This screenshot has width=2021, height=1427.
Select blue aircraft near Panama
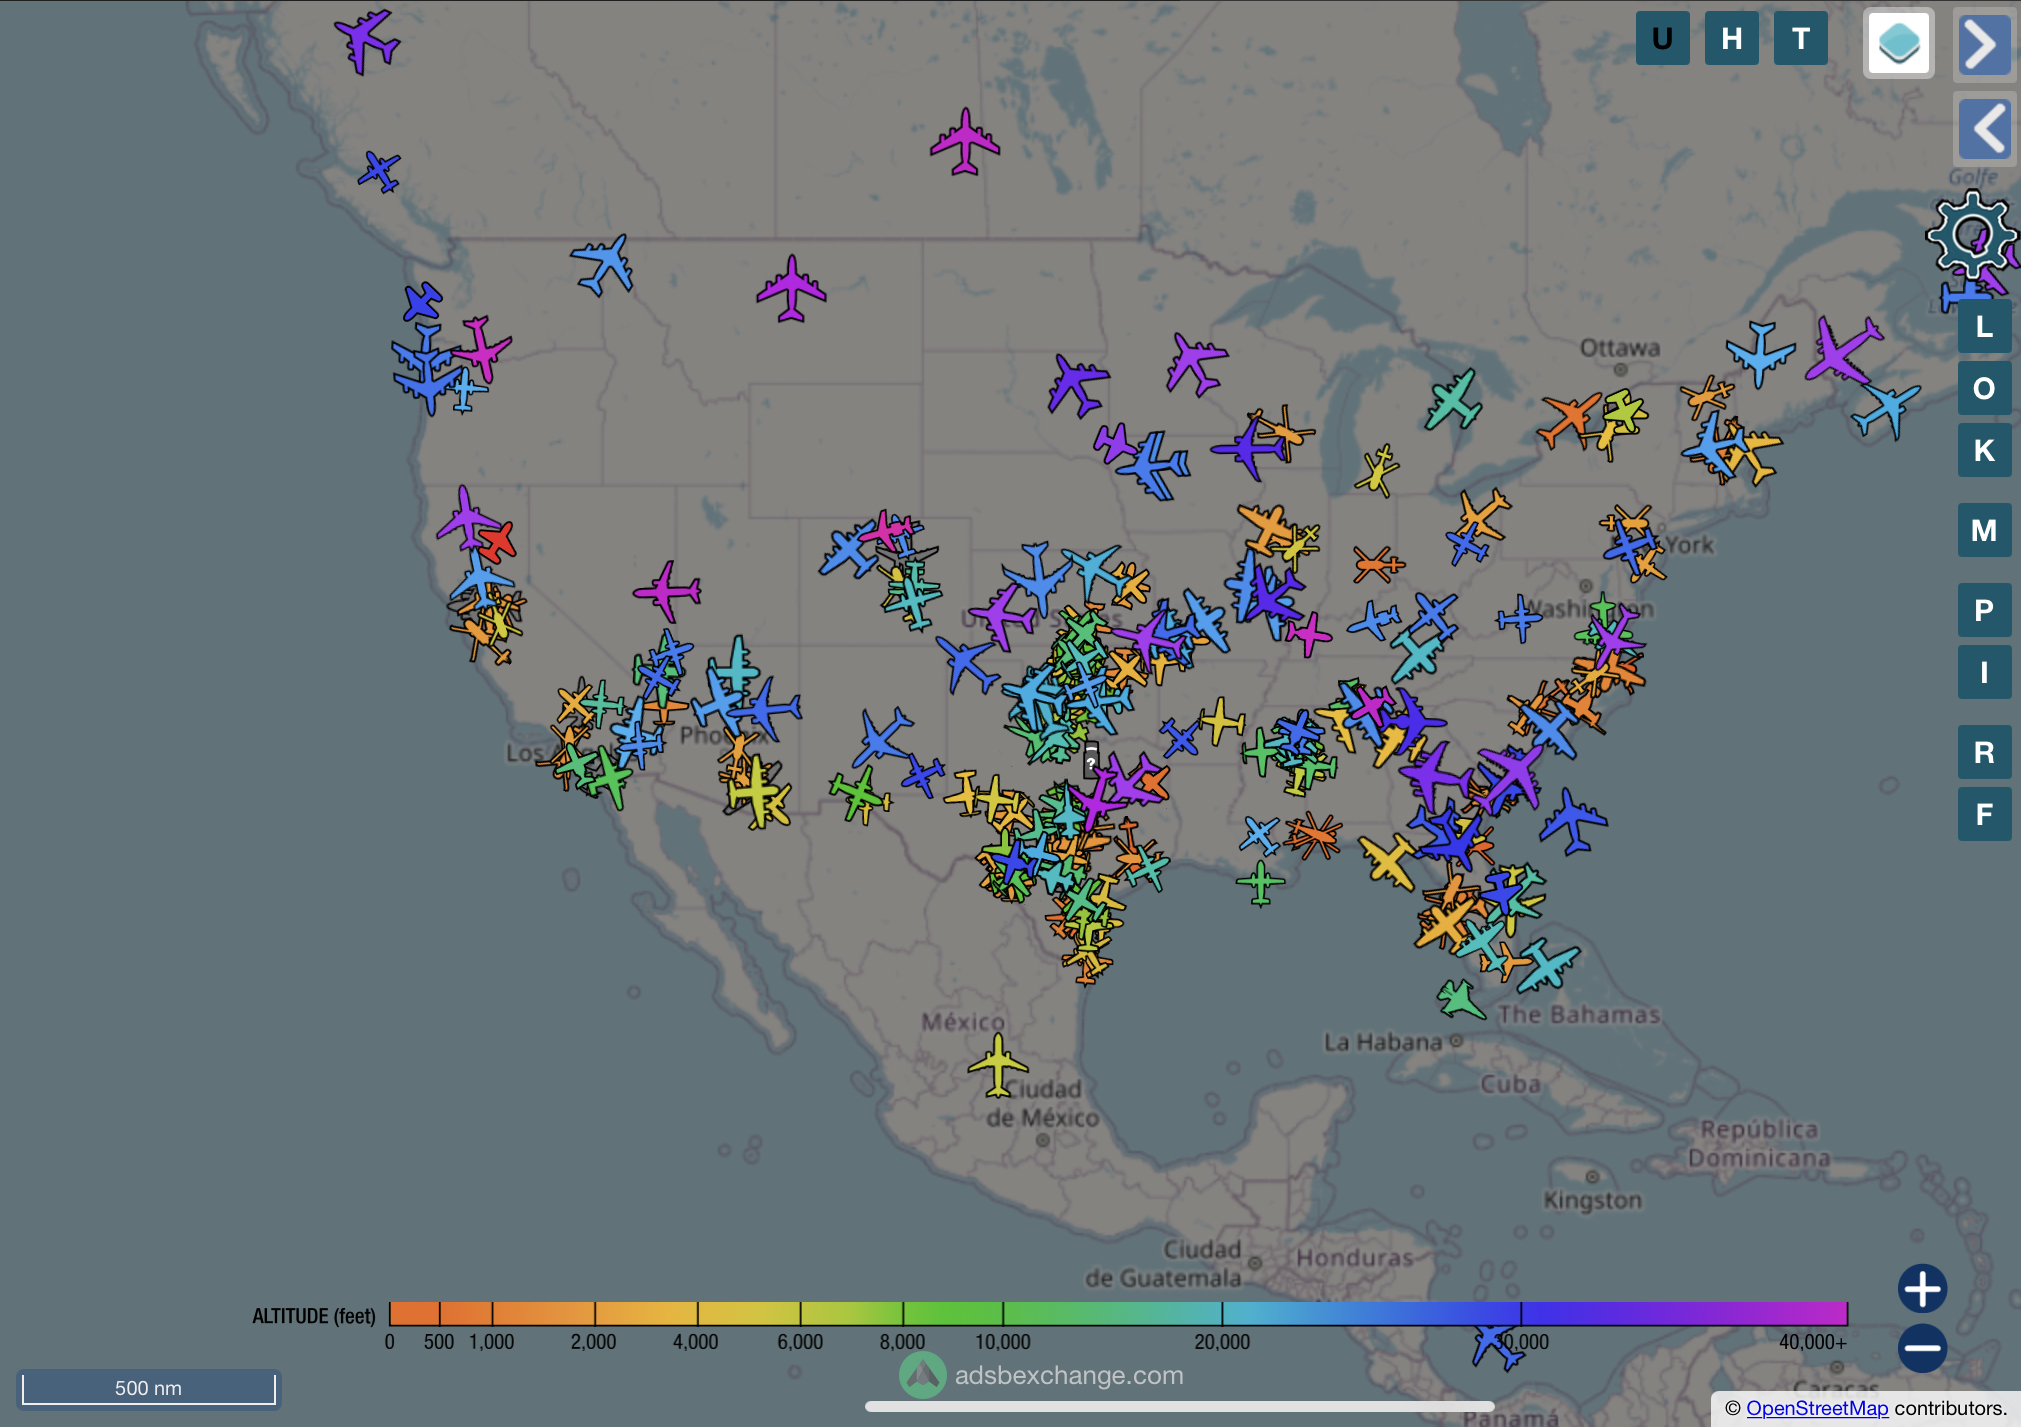1497,1345
